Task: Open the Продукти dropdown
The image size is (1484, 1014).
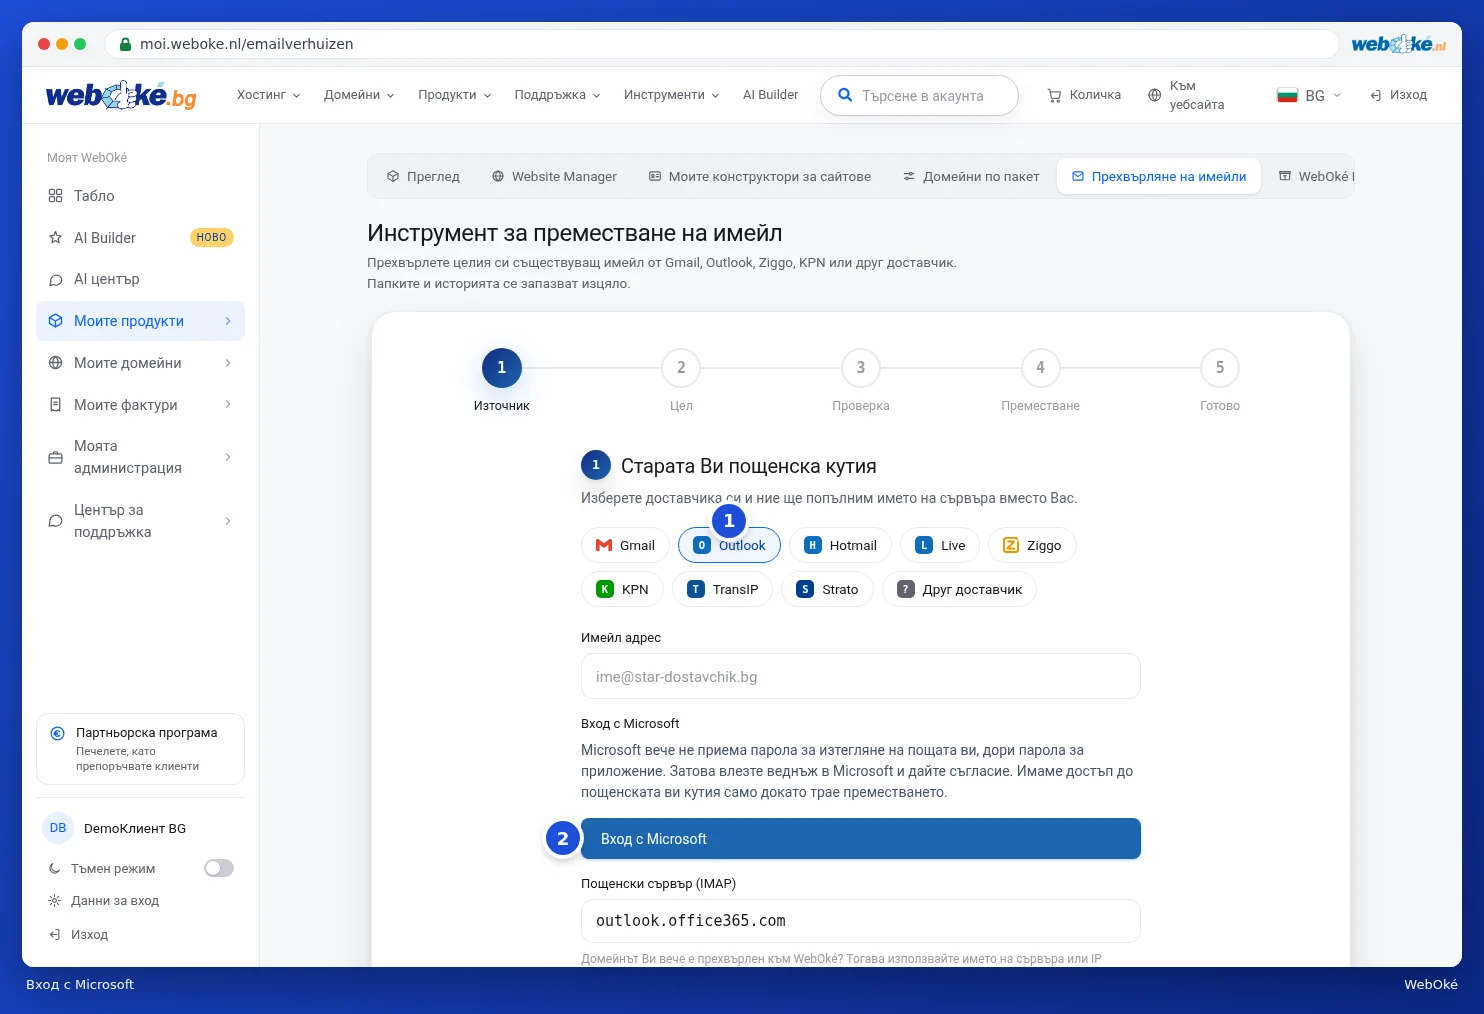Action: 455,96
